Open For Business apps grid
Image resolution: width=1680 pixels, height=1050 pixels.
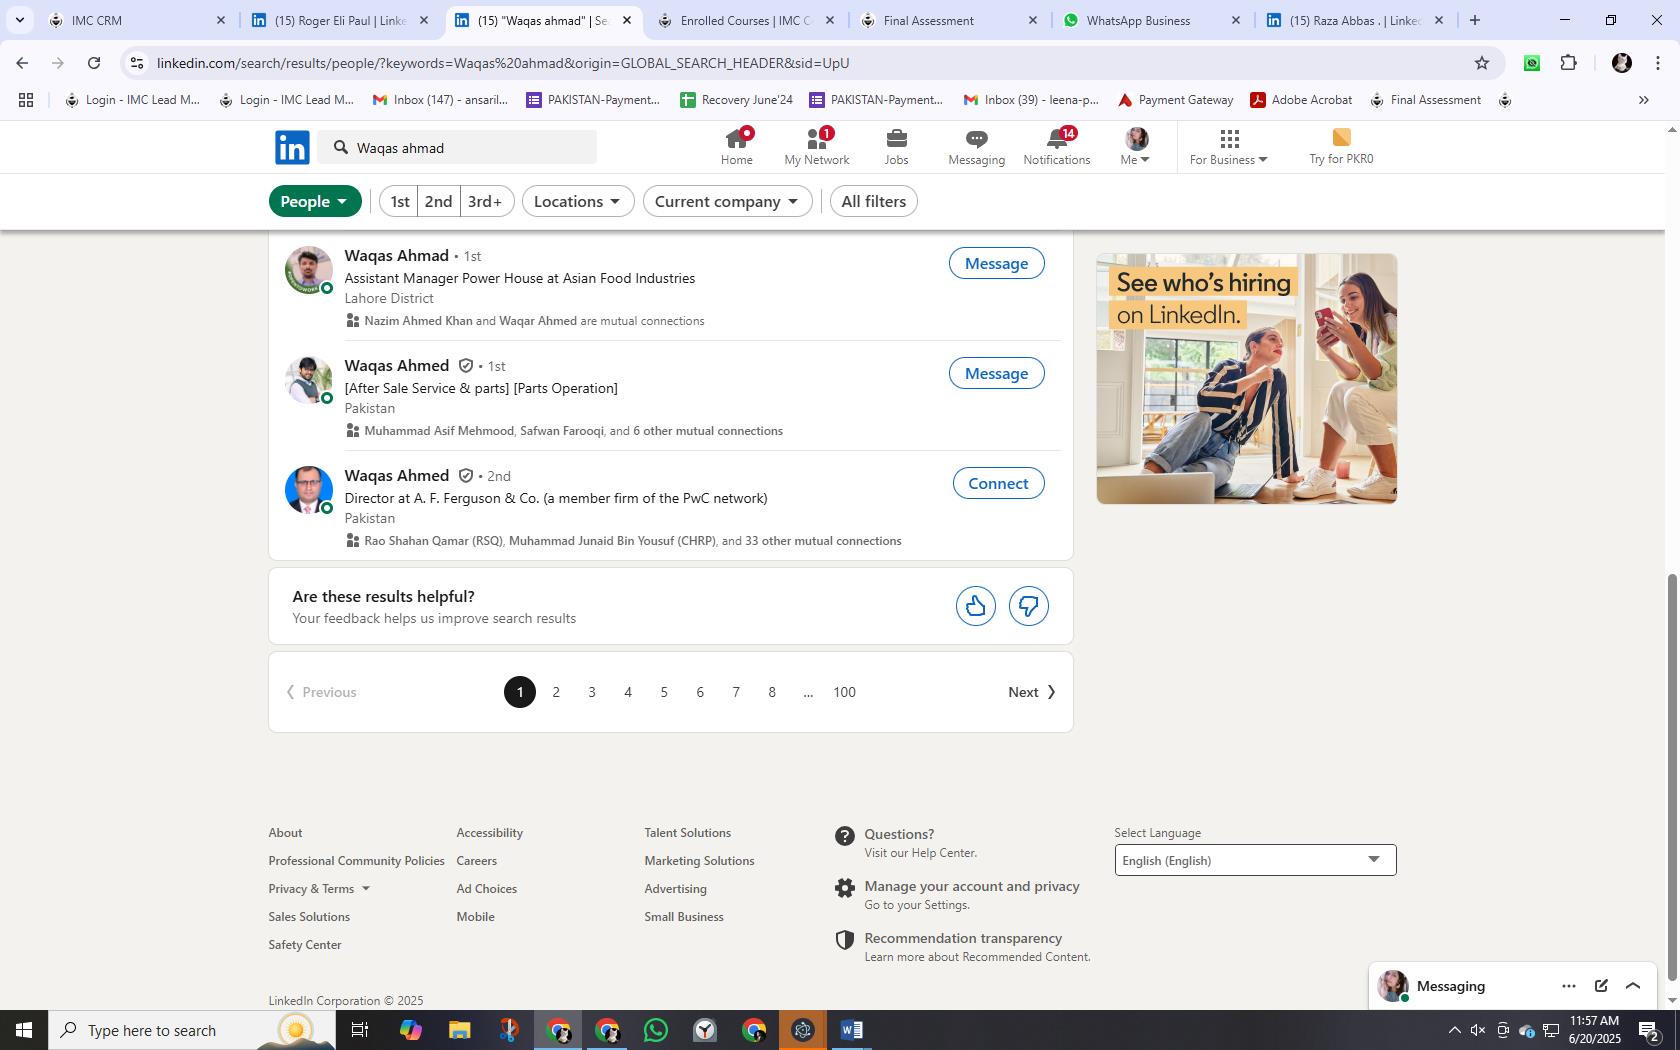pyautogui.click(x=1229, y=147)
